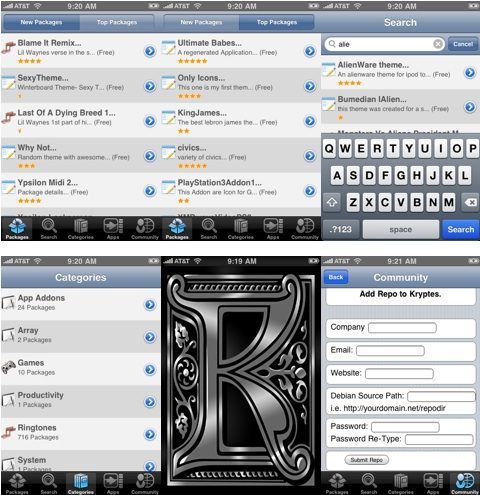Focus the Company input field
The image size is (480, 495).
(x=402, y=328)
